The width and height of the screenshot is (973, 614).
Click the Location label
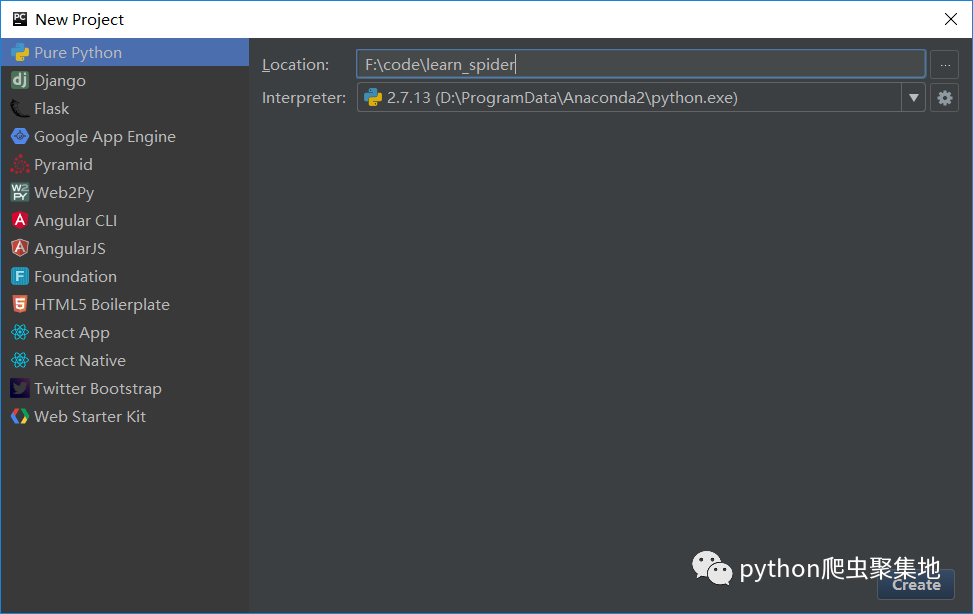click(295, 65)
